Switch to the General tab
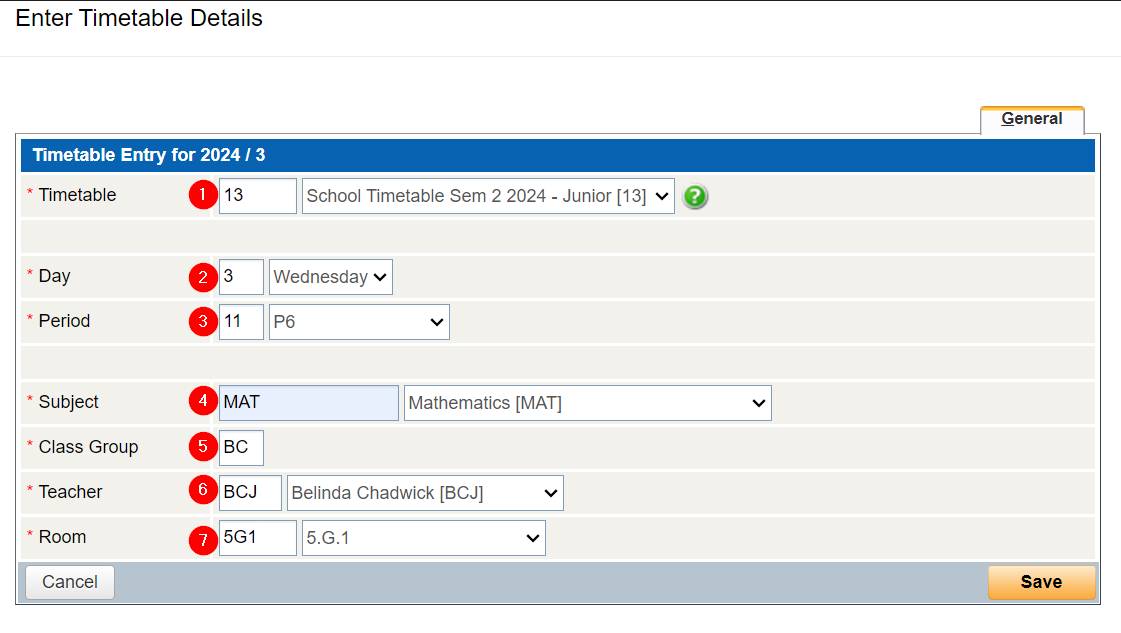Screen dimensions: 1121x633 (x=1032, y=119)
